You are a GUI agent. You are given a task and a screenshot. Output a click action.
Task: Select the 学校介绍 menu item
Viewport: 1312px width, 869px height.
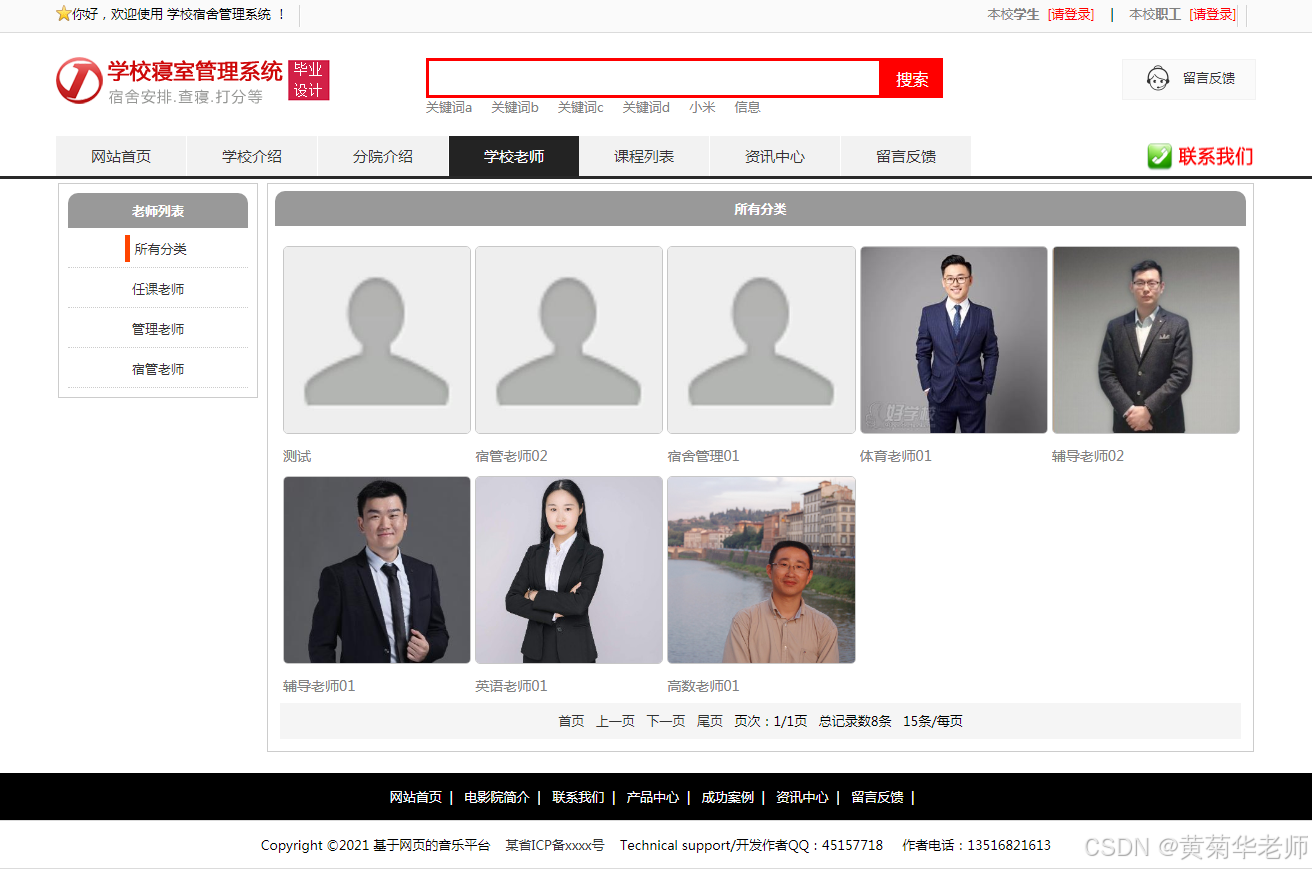point(252,156)
